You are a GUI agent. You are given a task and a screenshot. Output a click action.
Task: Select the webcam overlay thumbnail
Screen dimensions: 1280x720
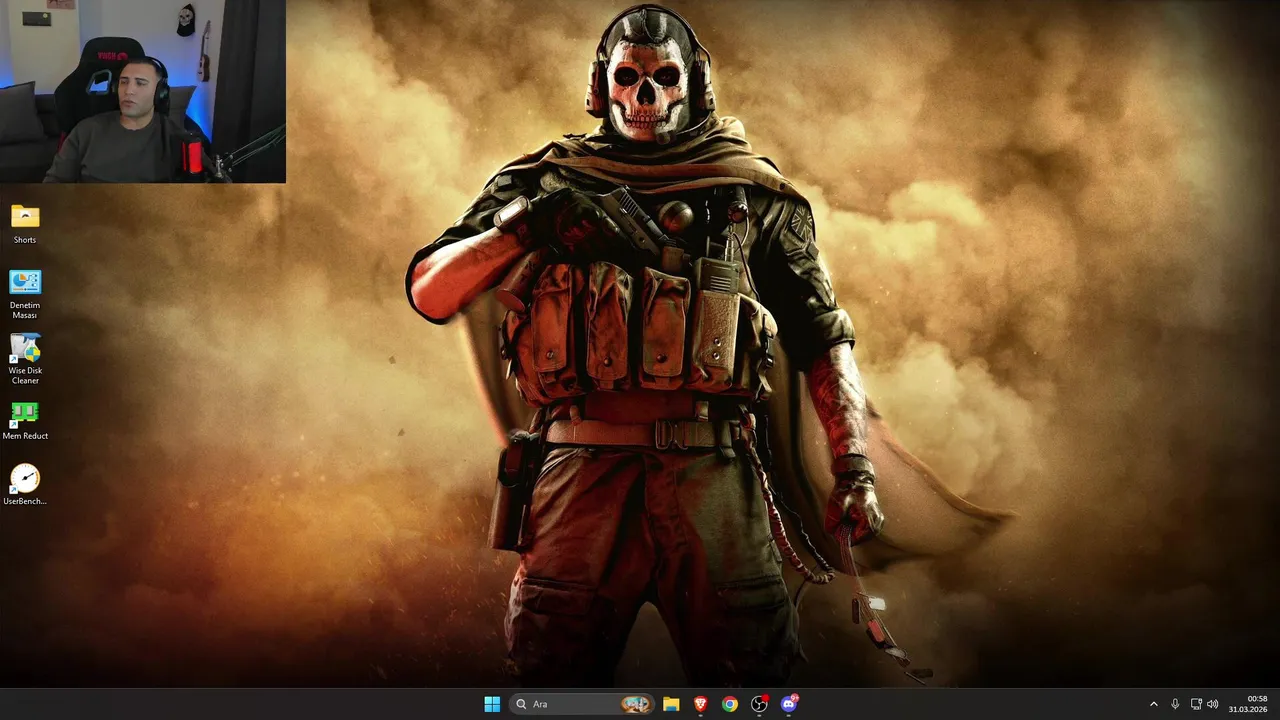tap(143, 91)
